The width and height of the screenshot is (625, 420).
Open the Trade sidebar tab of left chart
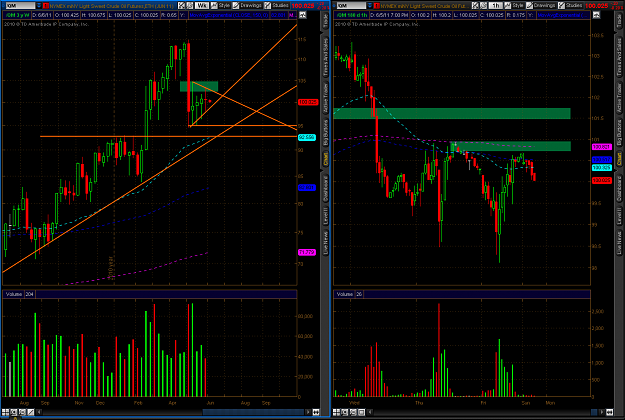pyautogui.click(x=325, y=21)
